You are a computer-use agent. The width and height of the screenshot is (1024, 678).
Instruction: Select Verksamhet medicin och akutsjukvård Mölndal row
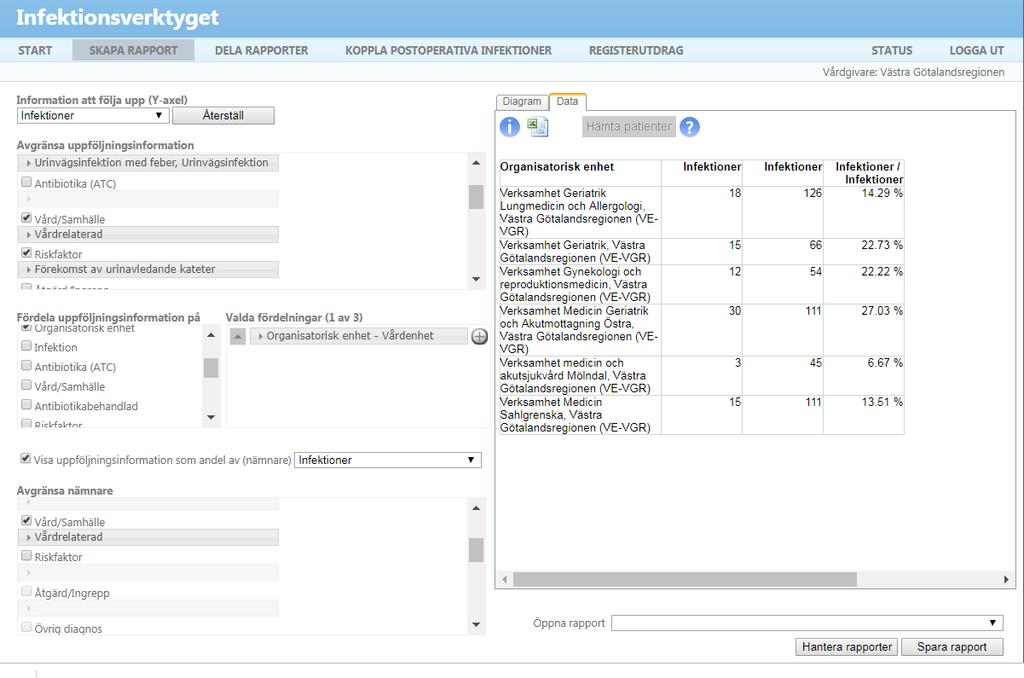tap(701, 376)
